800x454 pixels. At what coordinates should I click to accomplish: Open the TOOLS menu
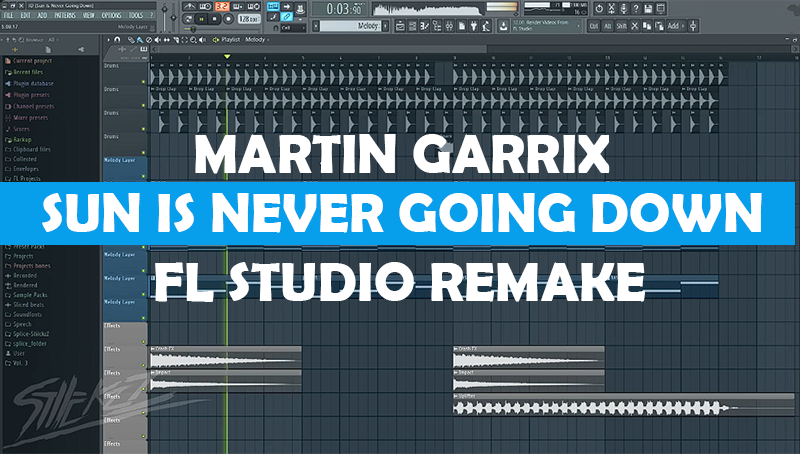136,15
